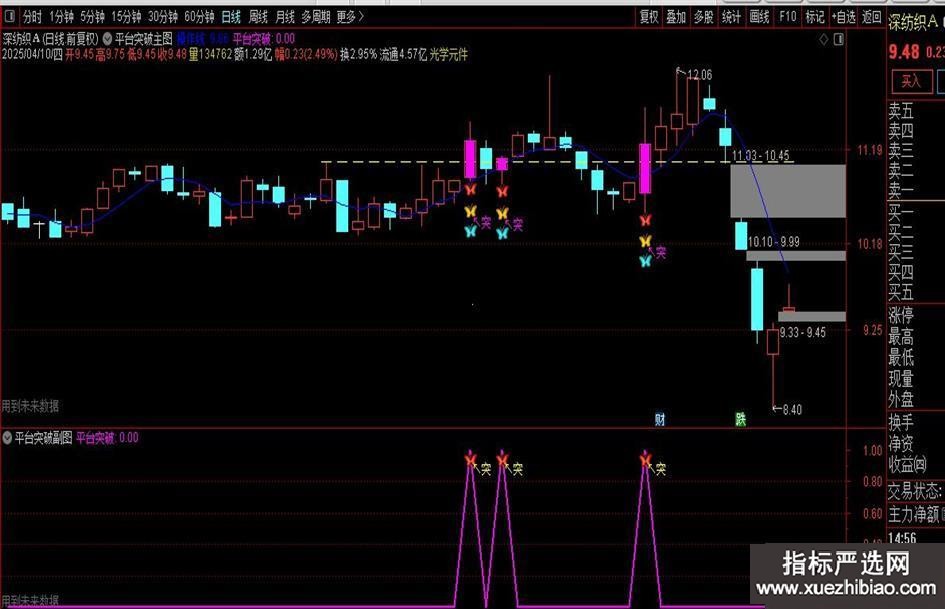Click the 9.25 price axis label

(x=873, y=330)
